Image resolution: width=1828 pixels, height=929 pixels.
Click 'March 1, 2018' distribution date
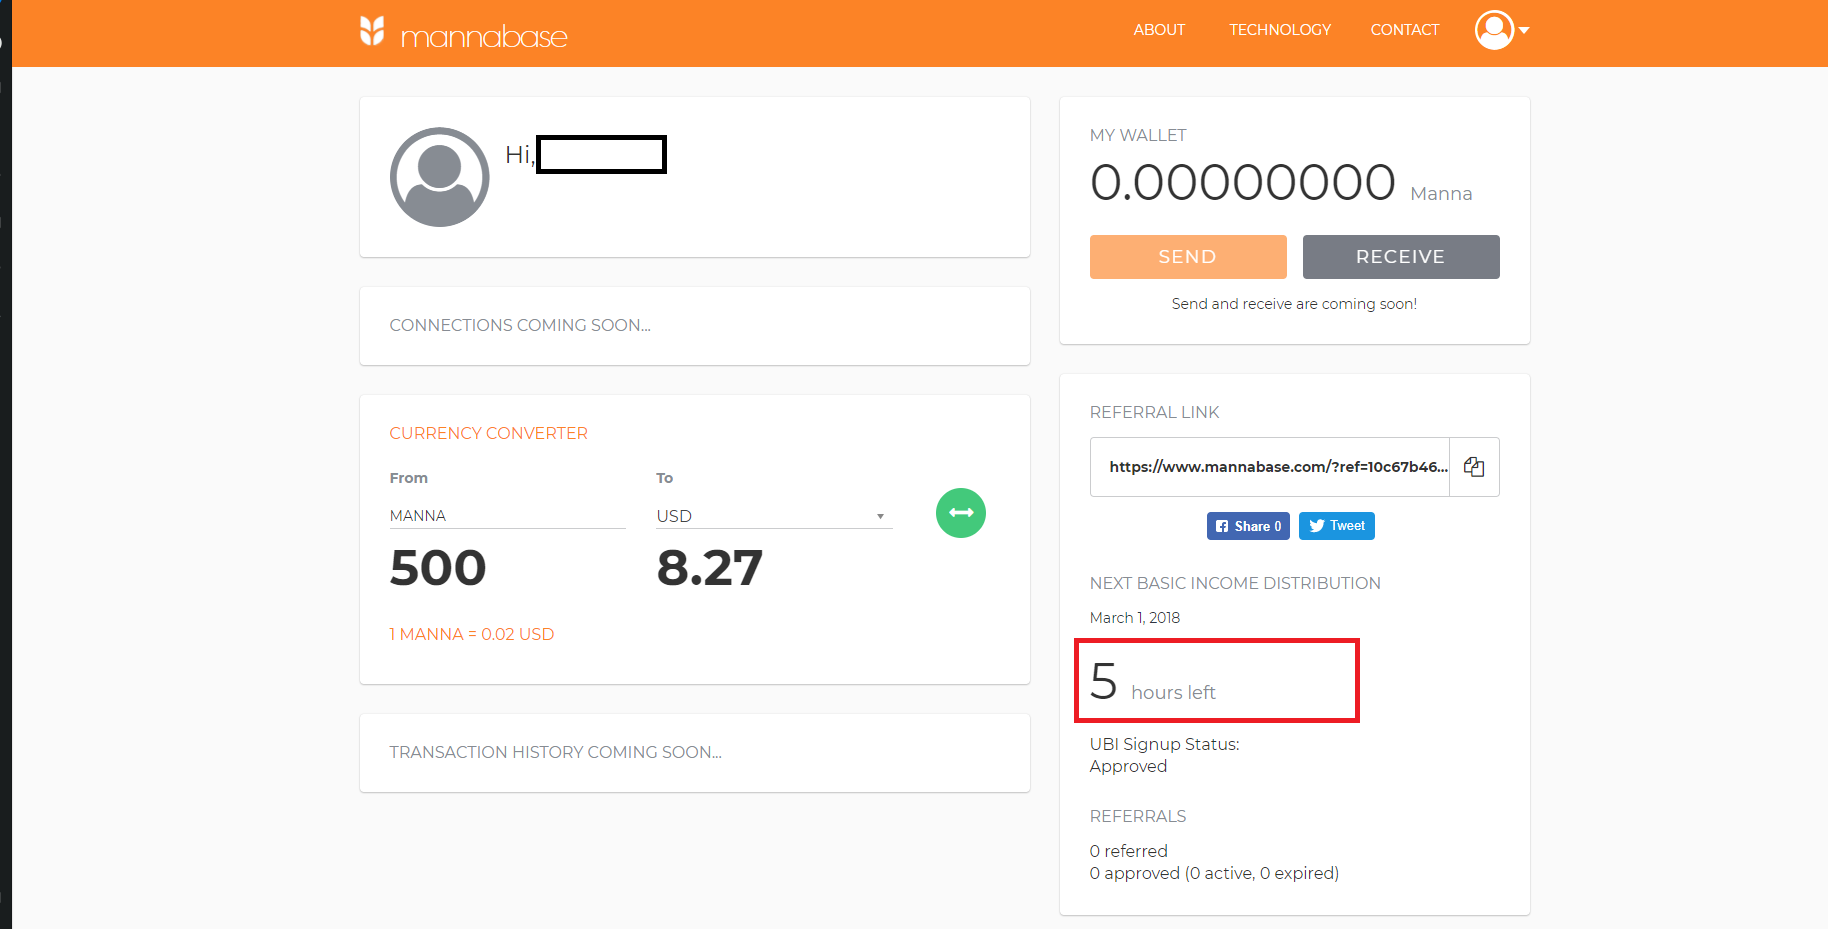pos(1135,618)
